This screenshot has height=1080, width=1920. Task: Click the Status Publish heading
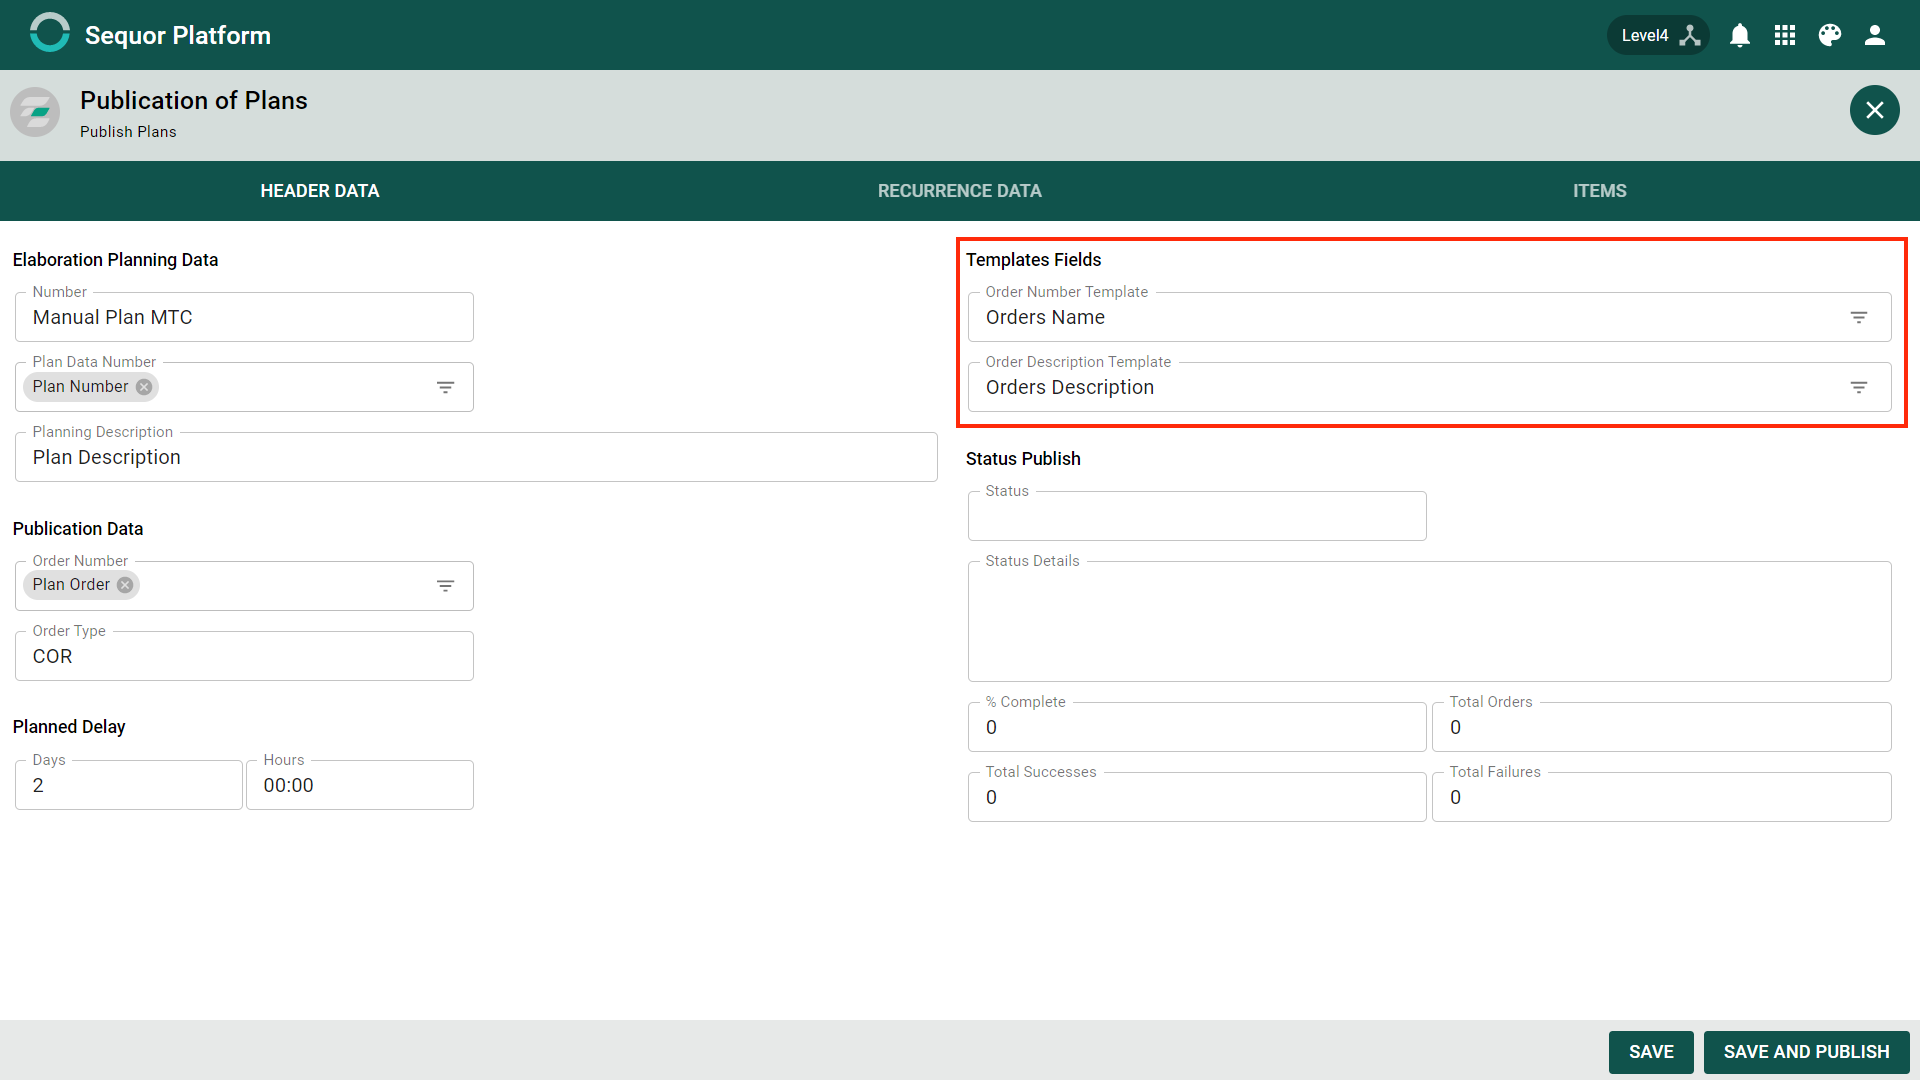pyautogui.click(x=1023, y=459)
